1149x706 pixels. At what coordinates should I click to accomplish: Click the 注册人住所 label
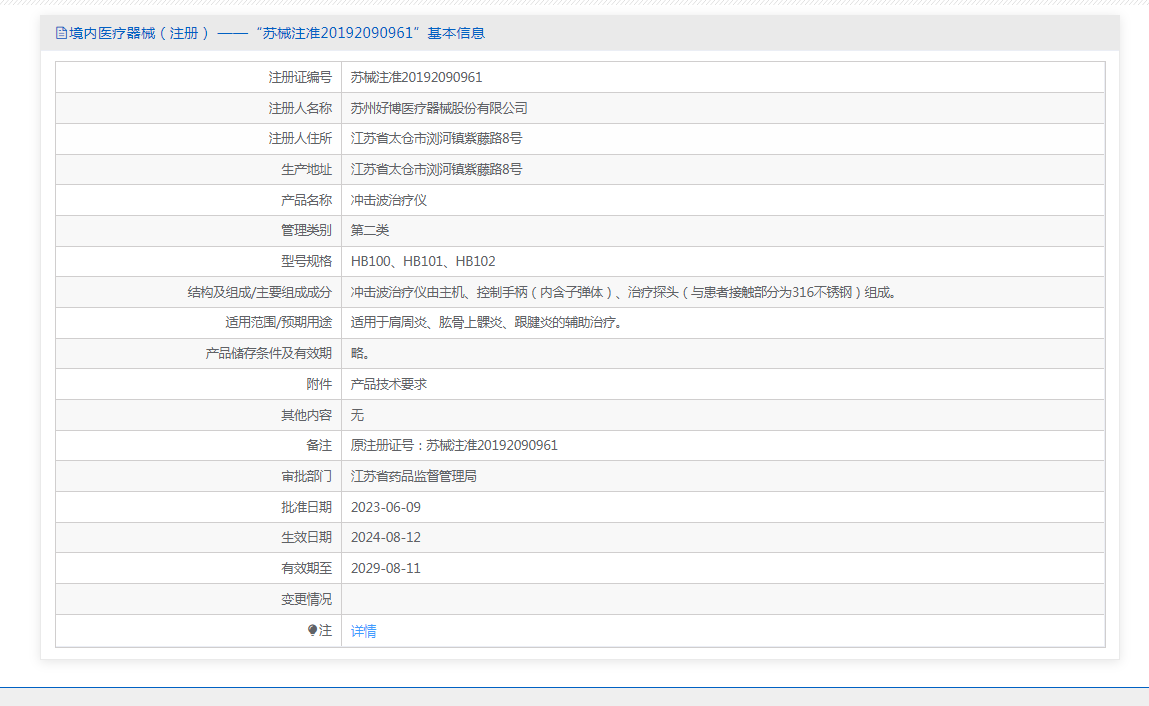[300, 139]
